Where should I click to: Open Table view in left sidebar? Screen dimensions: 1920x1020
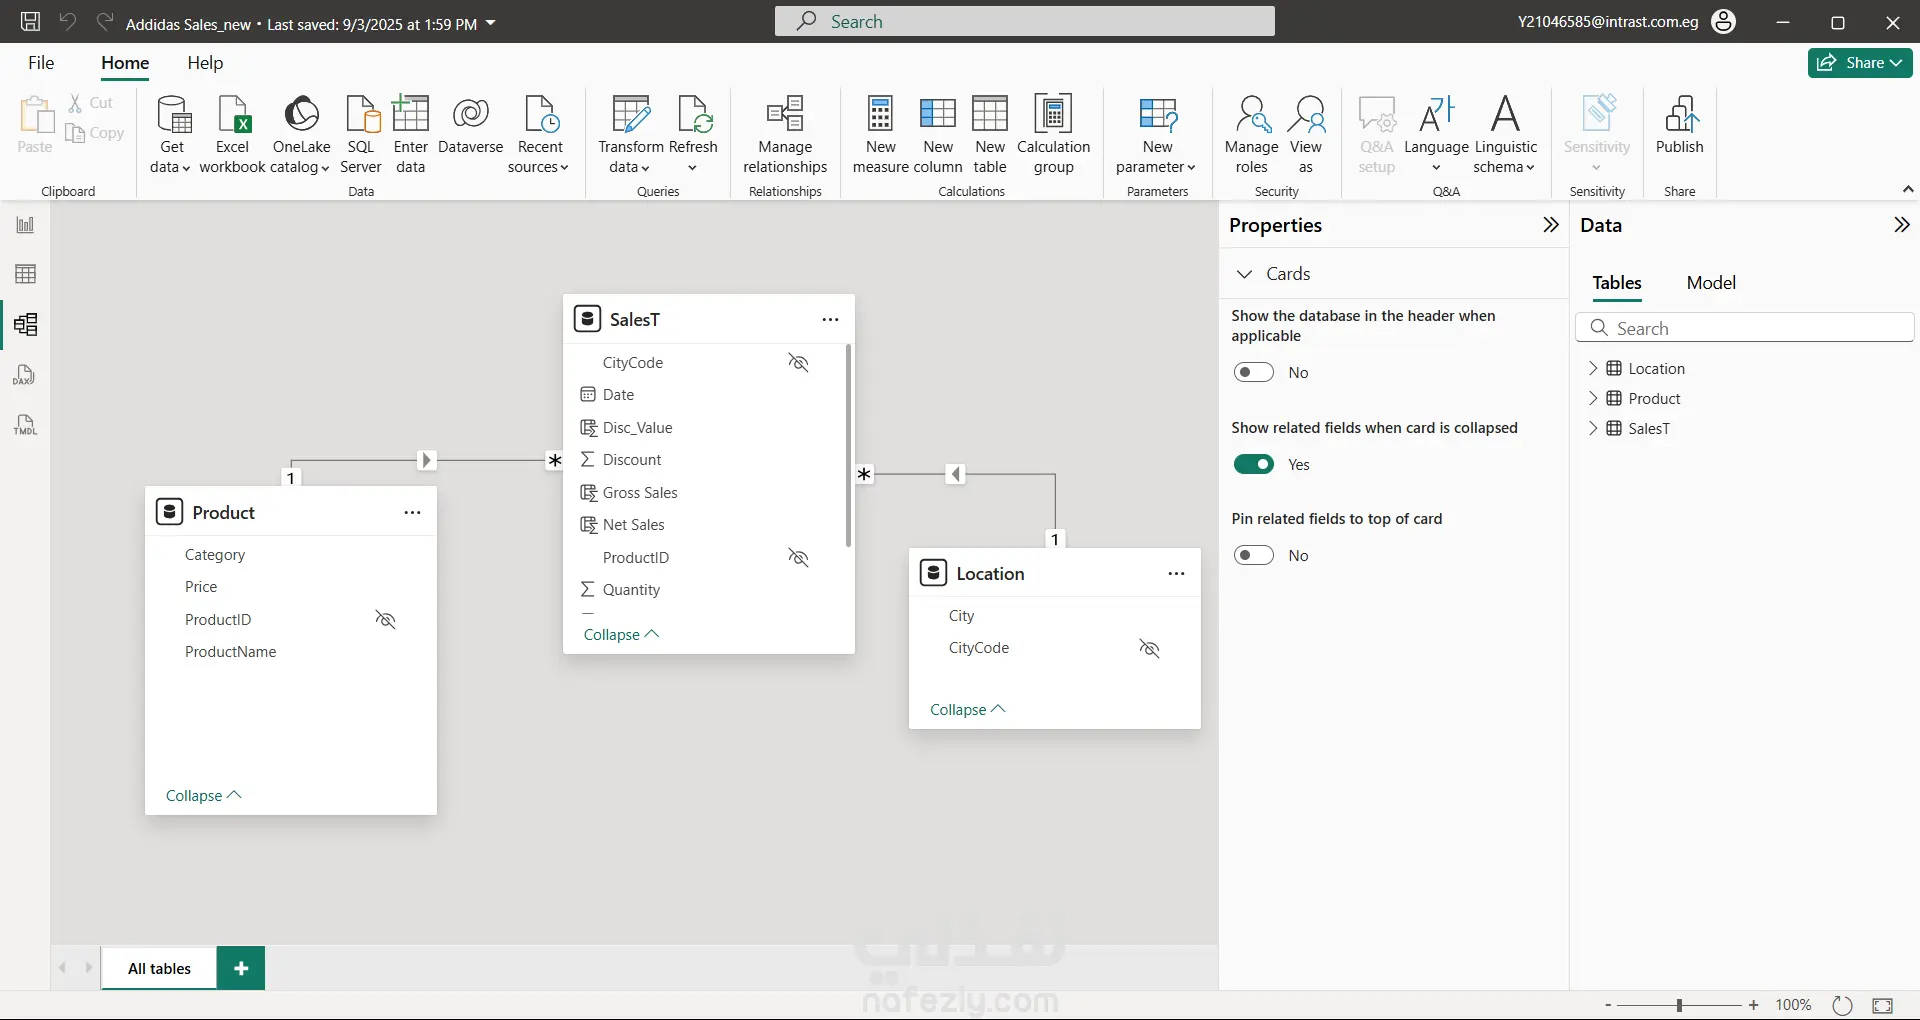click(25, 274)
